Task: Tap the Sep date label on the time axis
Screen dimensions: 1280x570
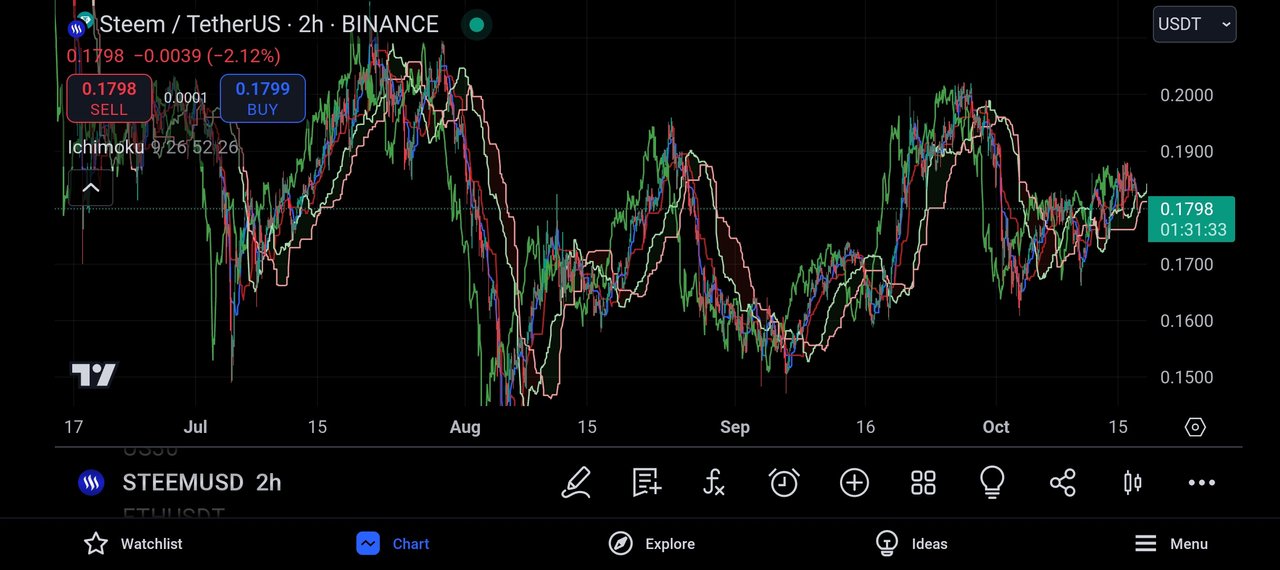Action: click(735, 427)
